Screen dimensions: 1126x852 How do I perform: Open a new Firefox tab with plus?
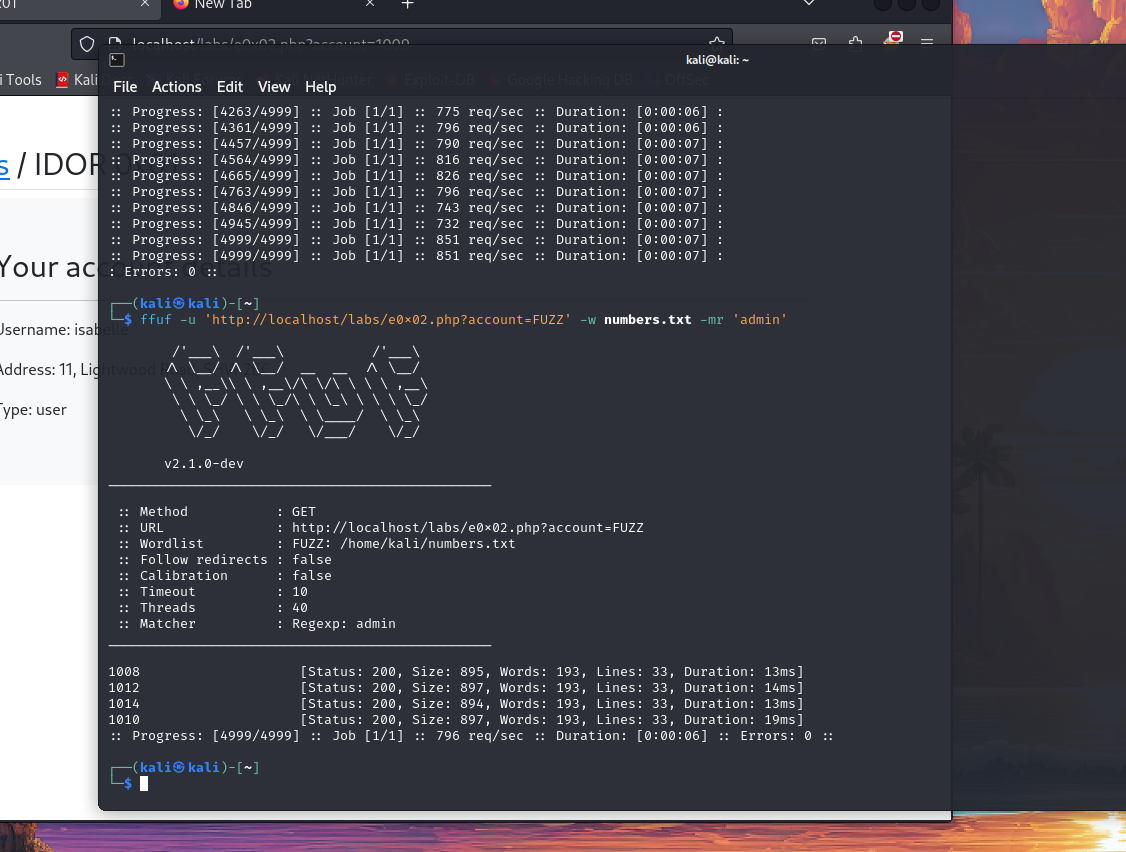[407, 4]
